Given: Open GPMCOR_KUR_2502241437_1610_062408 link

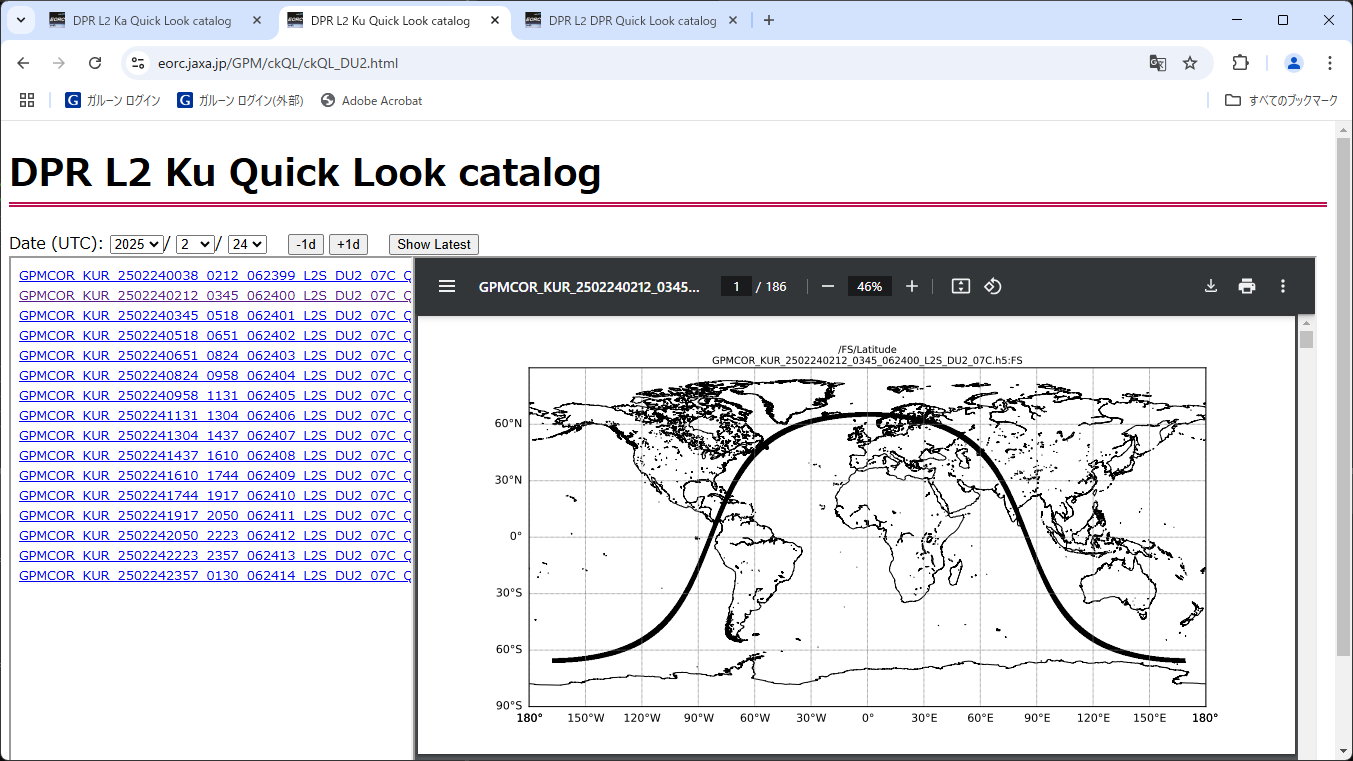Looking at the screenshot, I should pos(215,455).
